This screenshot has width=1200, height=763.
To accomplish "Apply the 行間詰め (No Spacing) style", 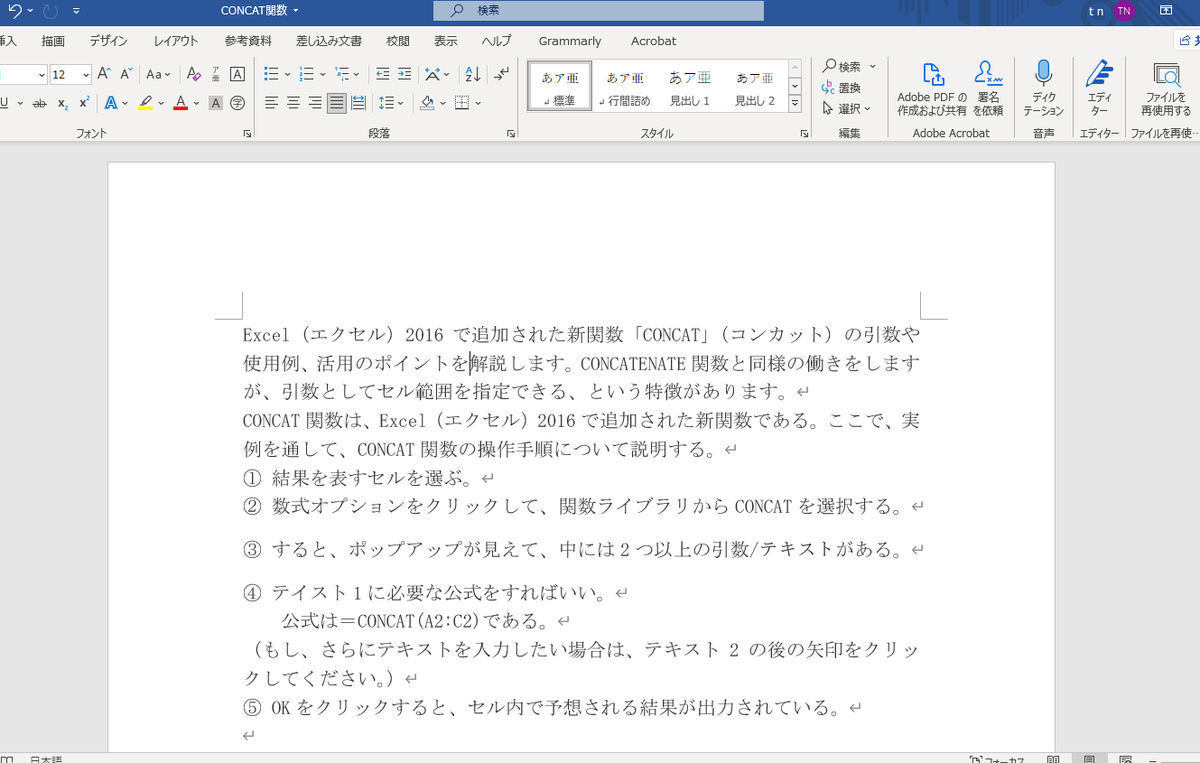I will 624,88.
